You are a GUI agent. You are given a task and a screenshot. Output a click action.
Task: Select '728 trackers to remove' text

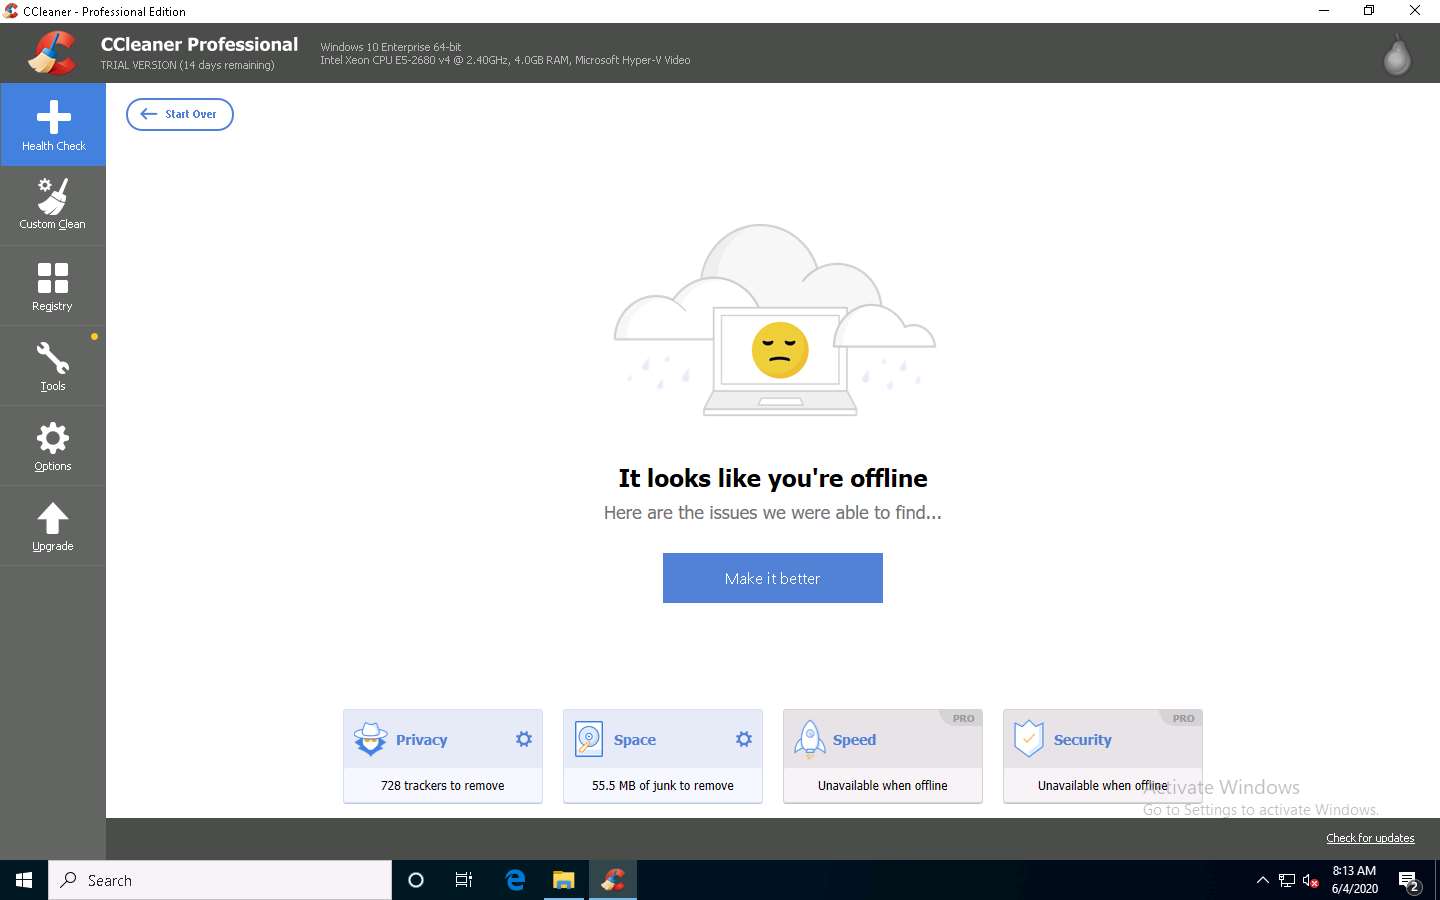click(442, 786)
